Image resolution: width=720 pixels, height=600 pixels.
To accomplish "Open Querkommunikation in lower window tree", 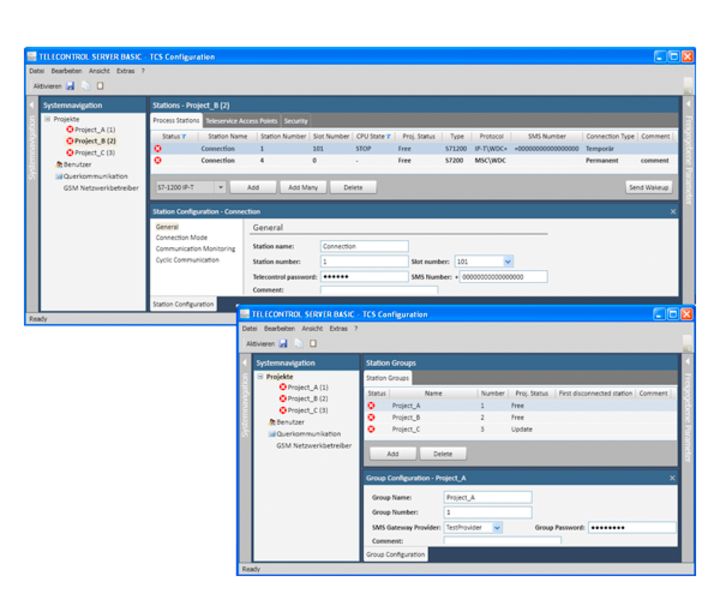I will click(x=304, y=434).
